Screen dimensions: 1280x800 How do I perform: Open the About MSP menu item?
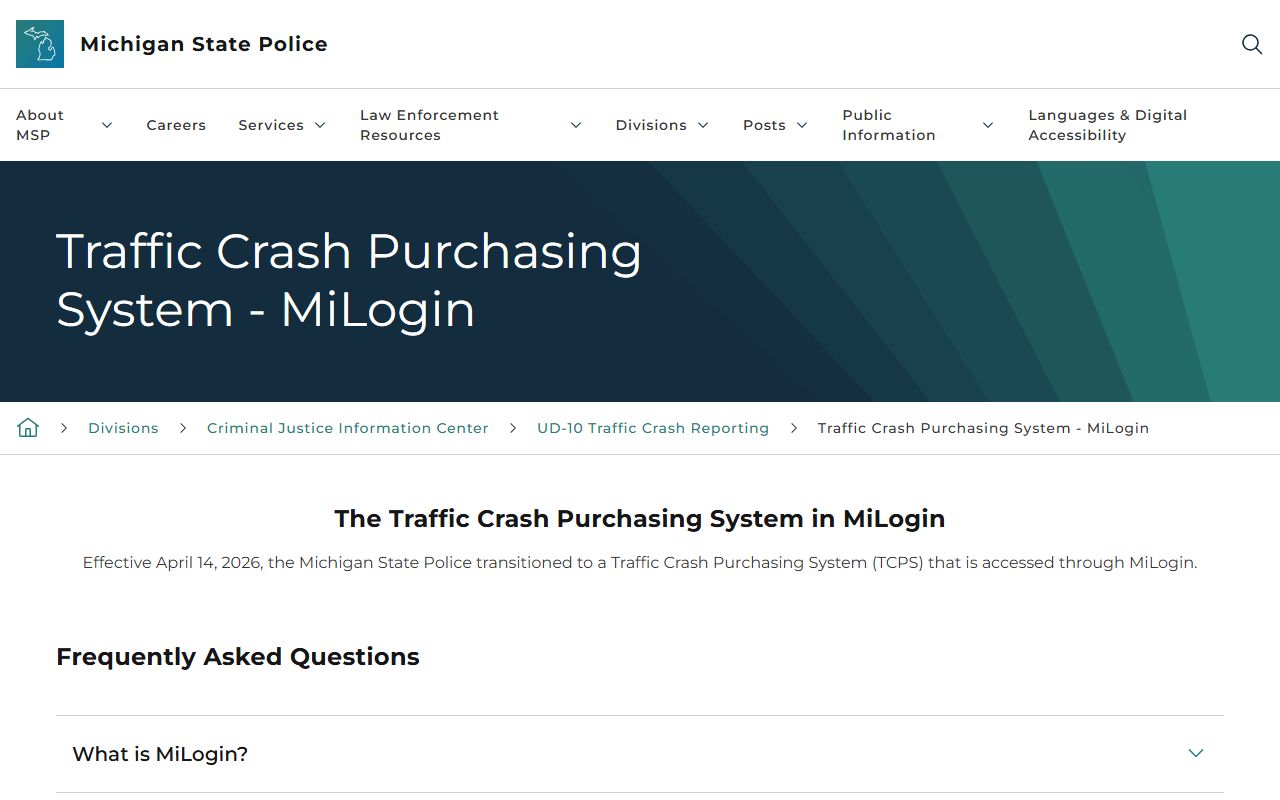click(x=40, y=125)
